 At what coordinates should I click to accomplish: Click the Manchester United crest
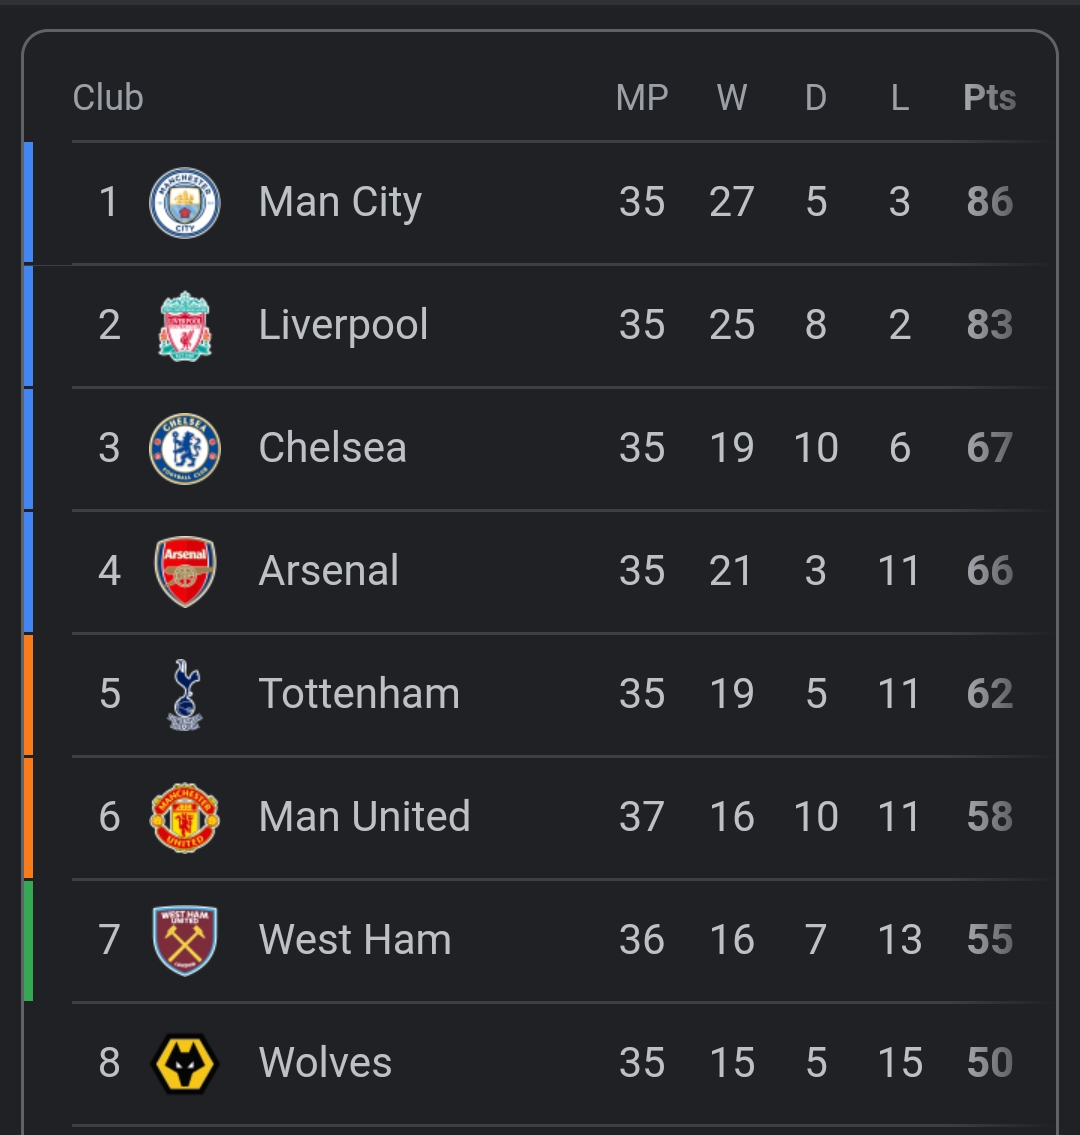(185, 818)
